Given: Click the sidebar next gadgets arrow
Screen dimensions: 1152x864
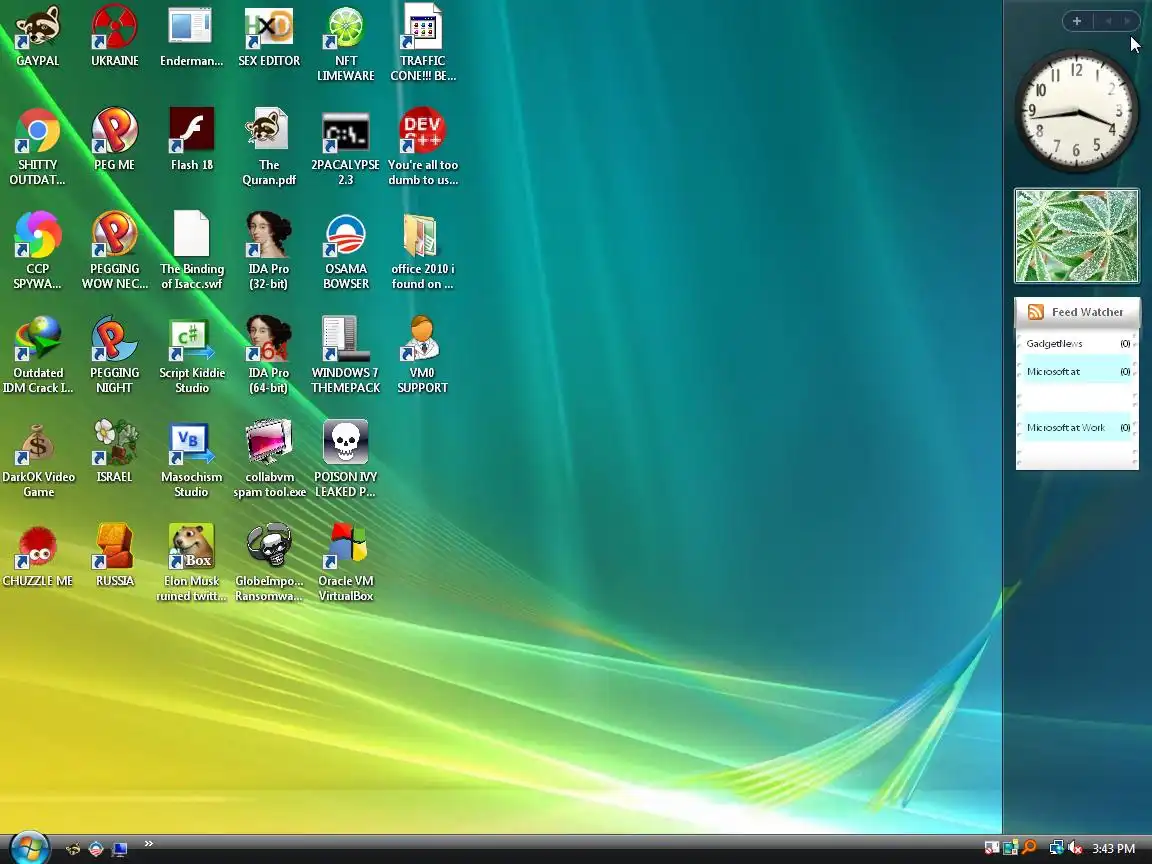Looking at the screenshot, I should point(1126,21).
